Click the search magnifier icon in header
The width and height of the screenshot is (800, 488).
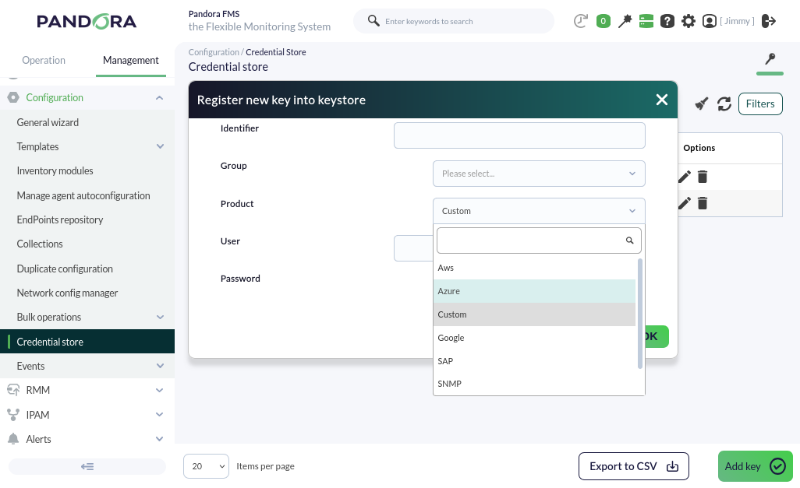[x=373, y=20]
